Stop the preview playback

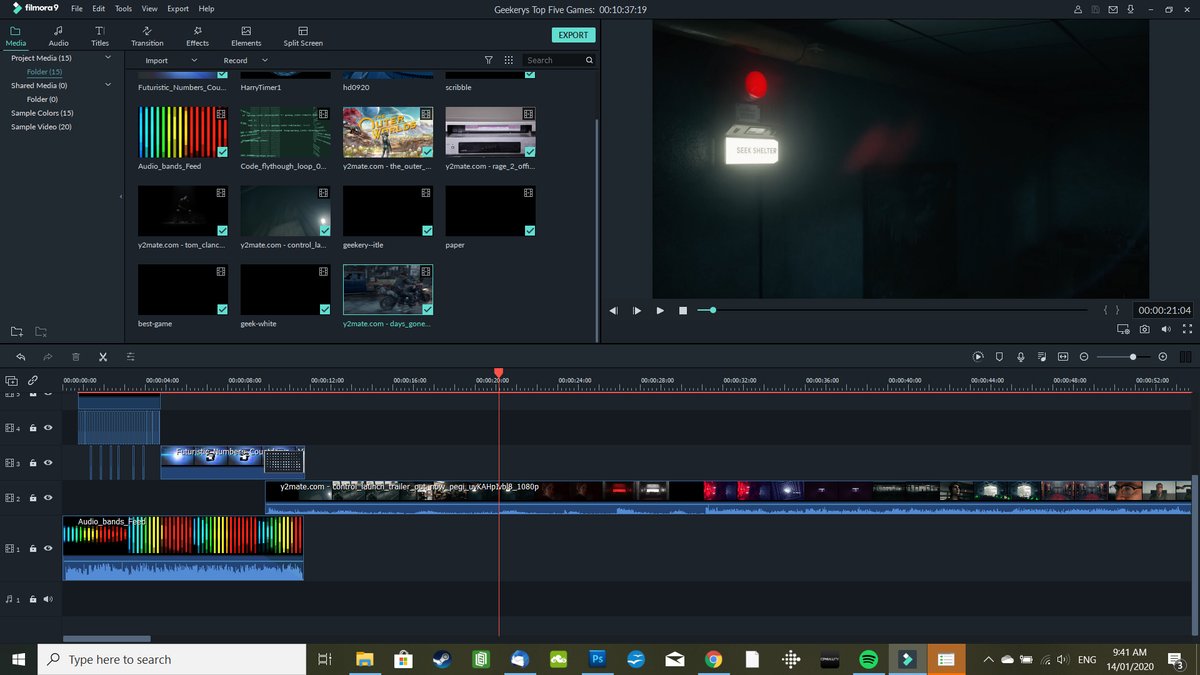683,311
